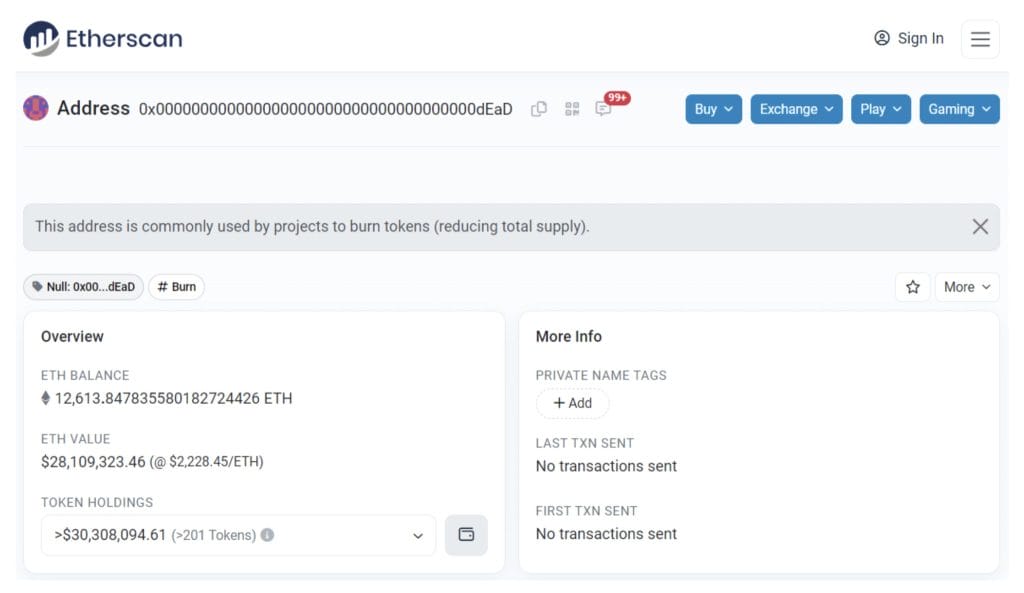Open the hamburger menu

click(x=980, y=39)
